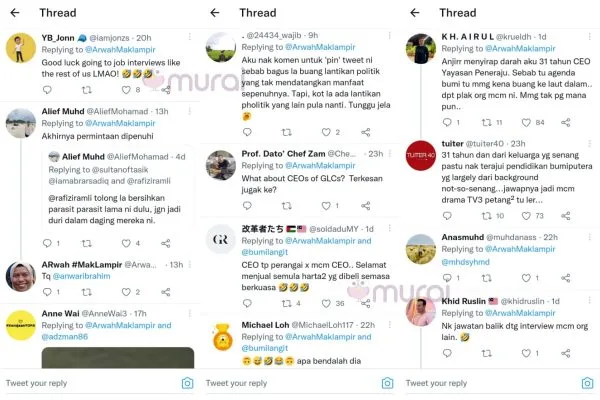600x400 pixels.
Task: Toggle the like on Anasmuhd's reply
Action: (526, 278)
